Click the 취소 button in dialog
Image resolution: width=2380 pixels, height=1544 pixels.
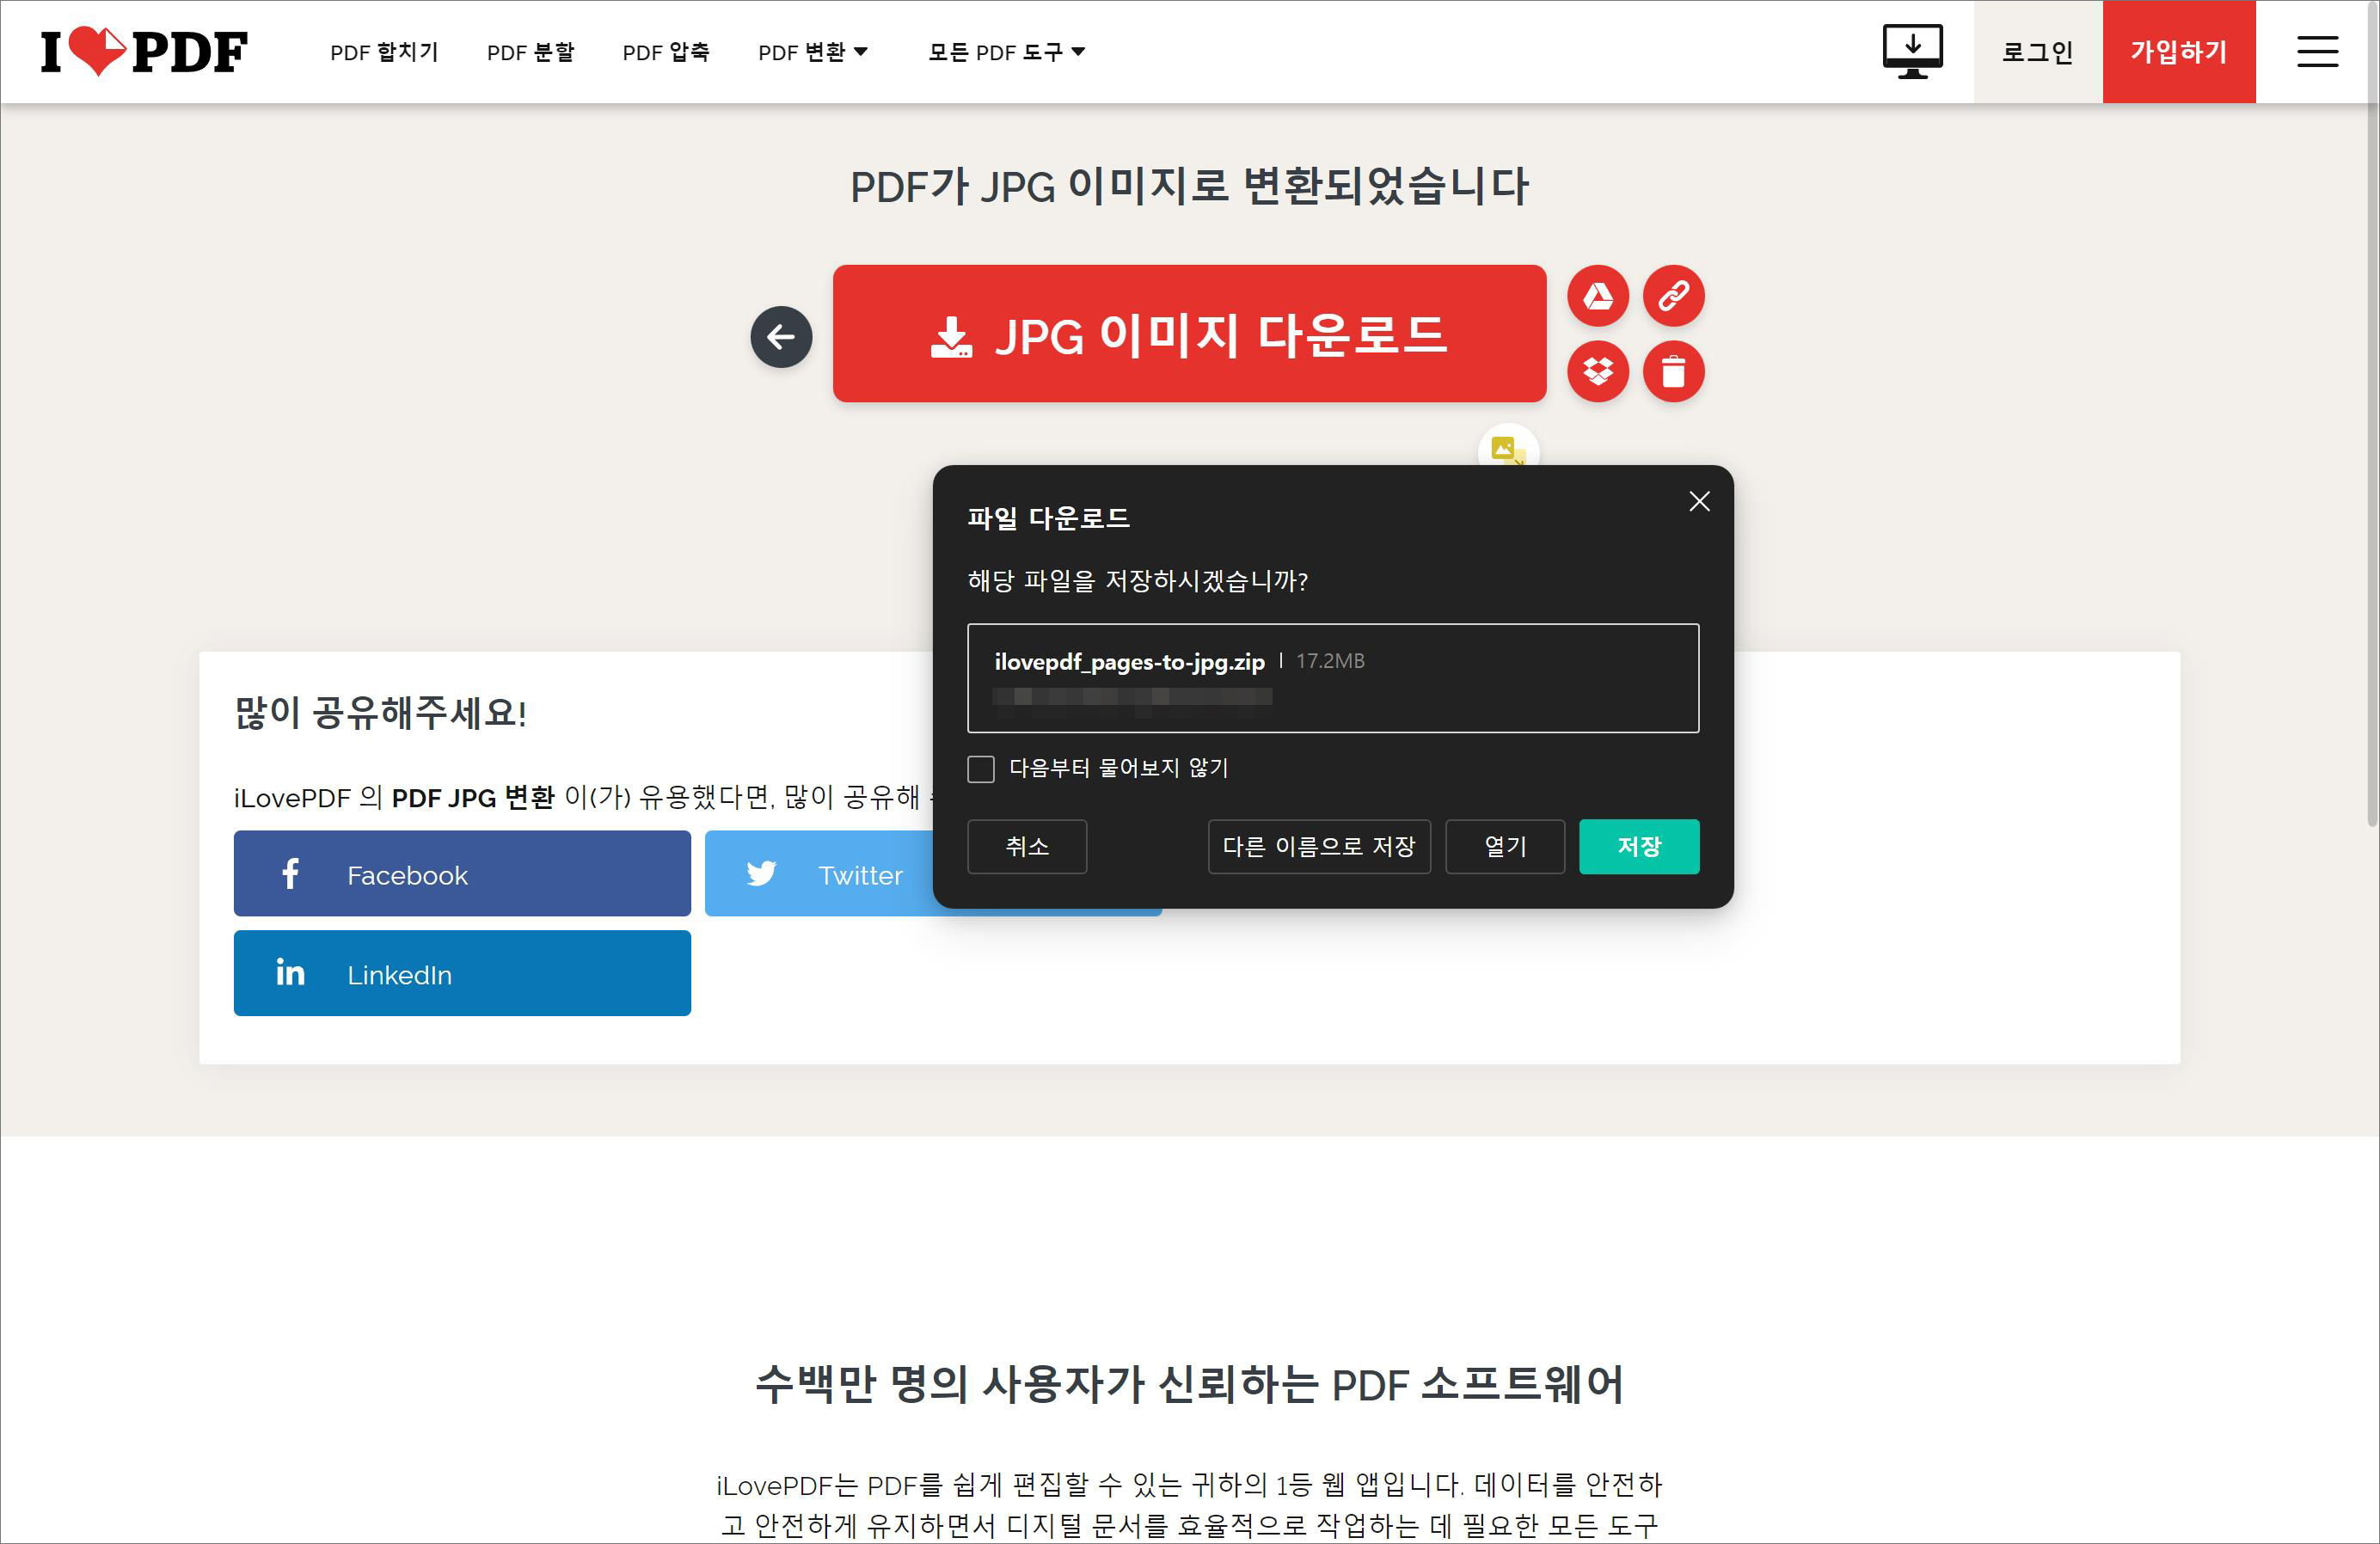pyautogui.click(x=1026, y=847)
